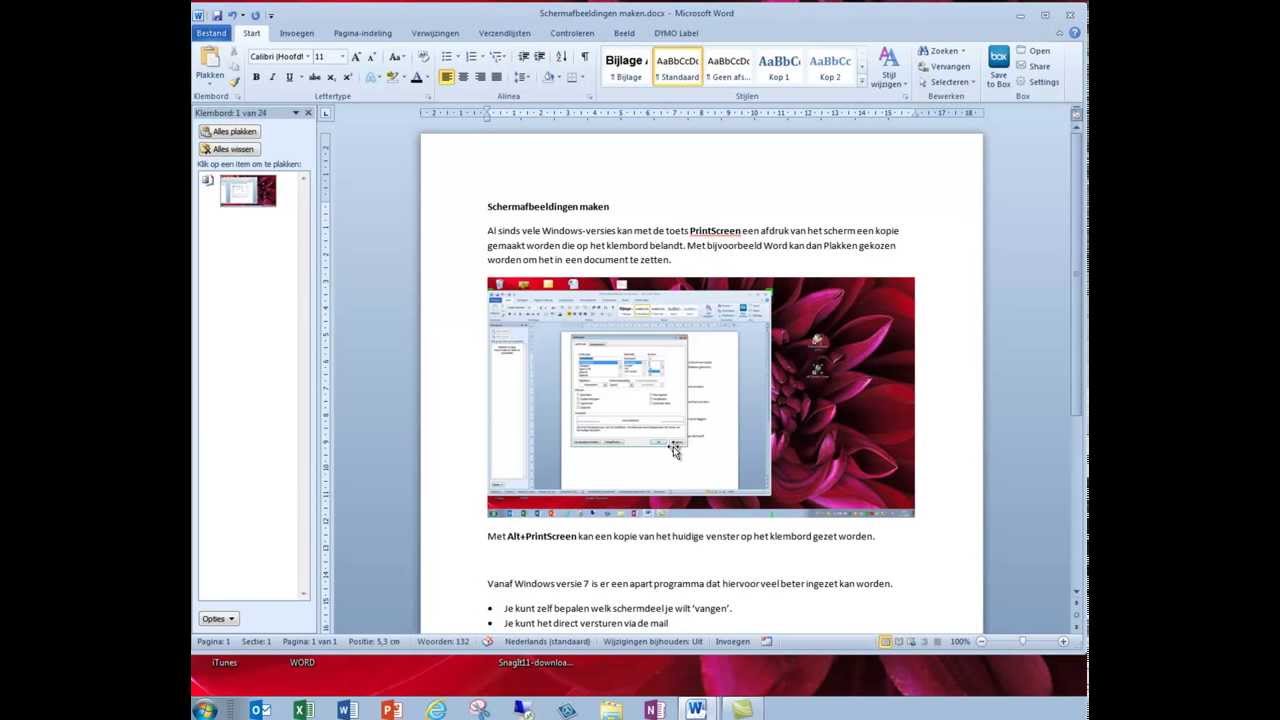Click Zoeken in Bewerken group
The height and width of the screenshot is (720, 1280).
point(942,51)
